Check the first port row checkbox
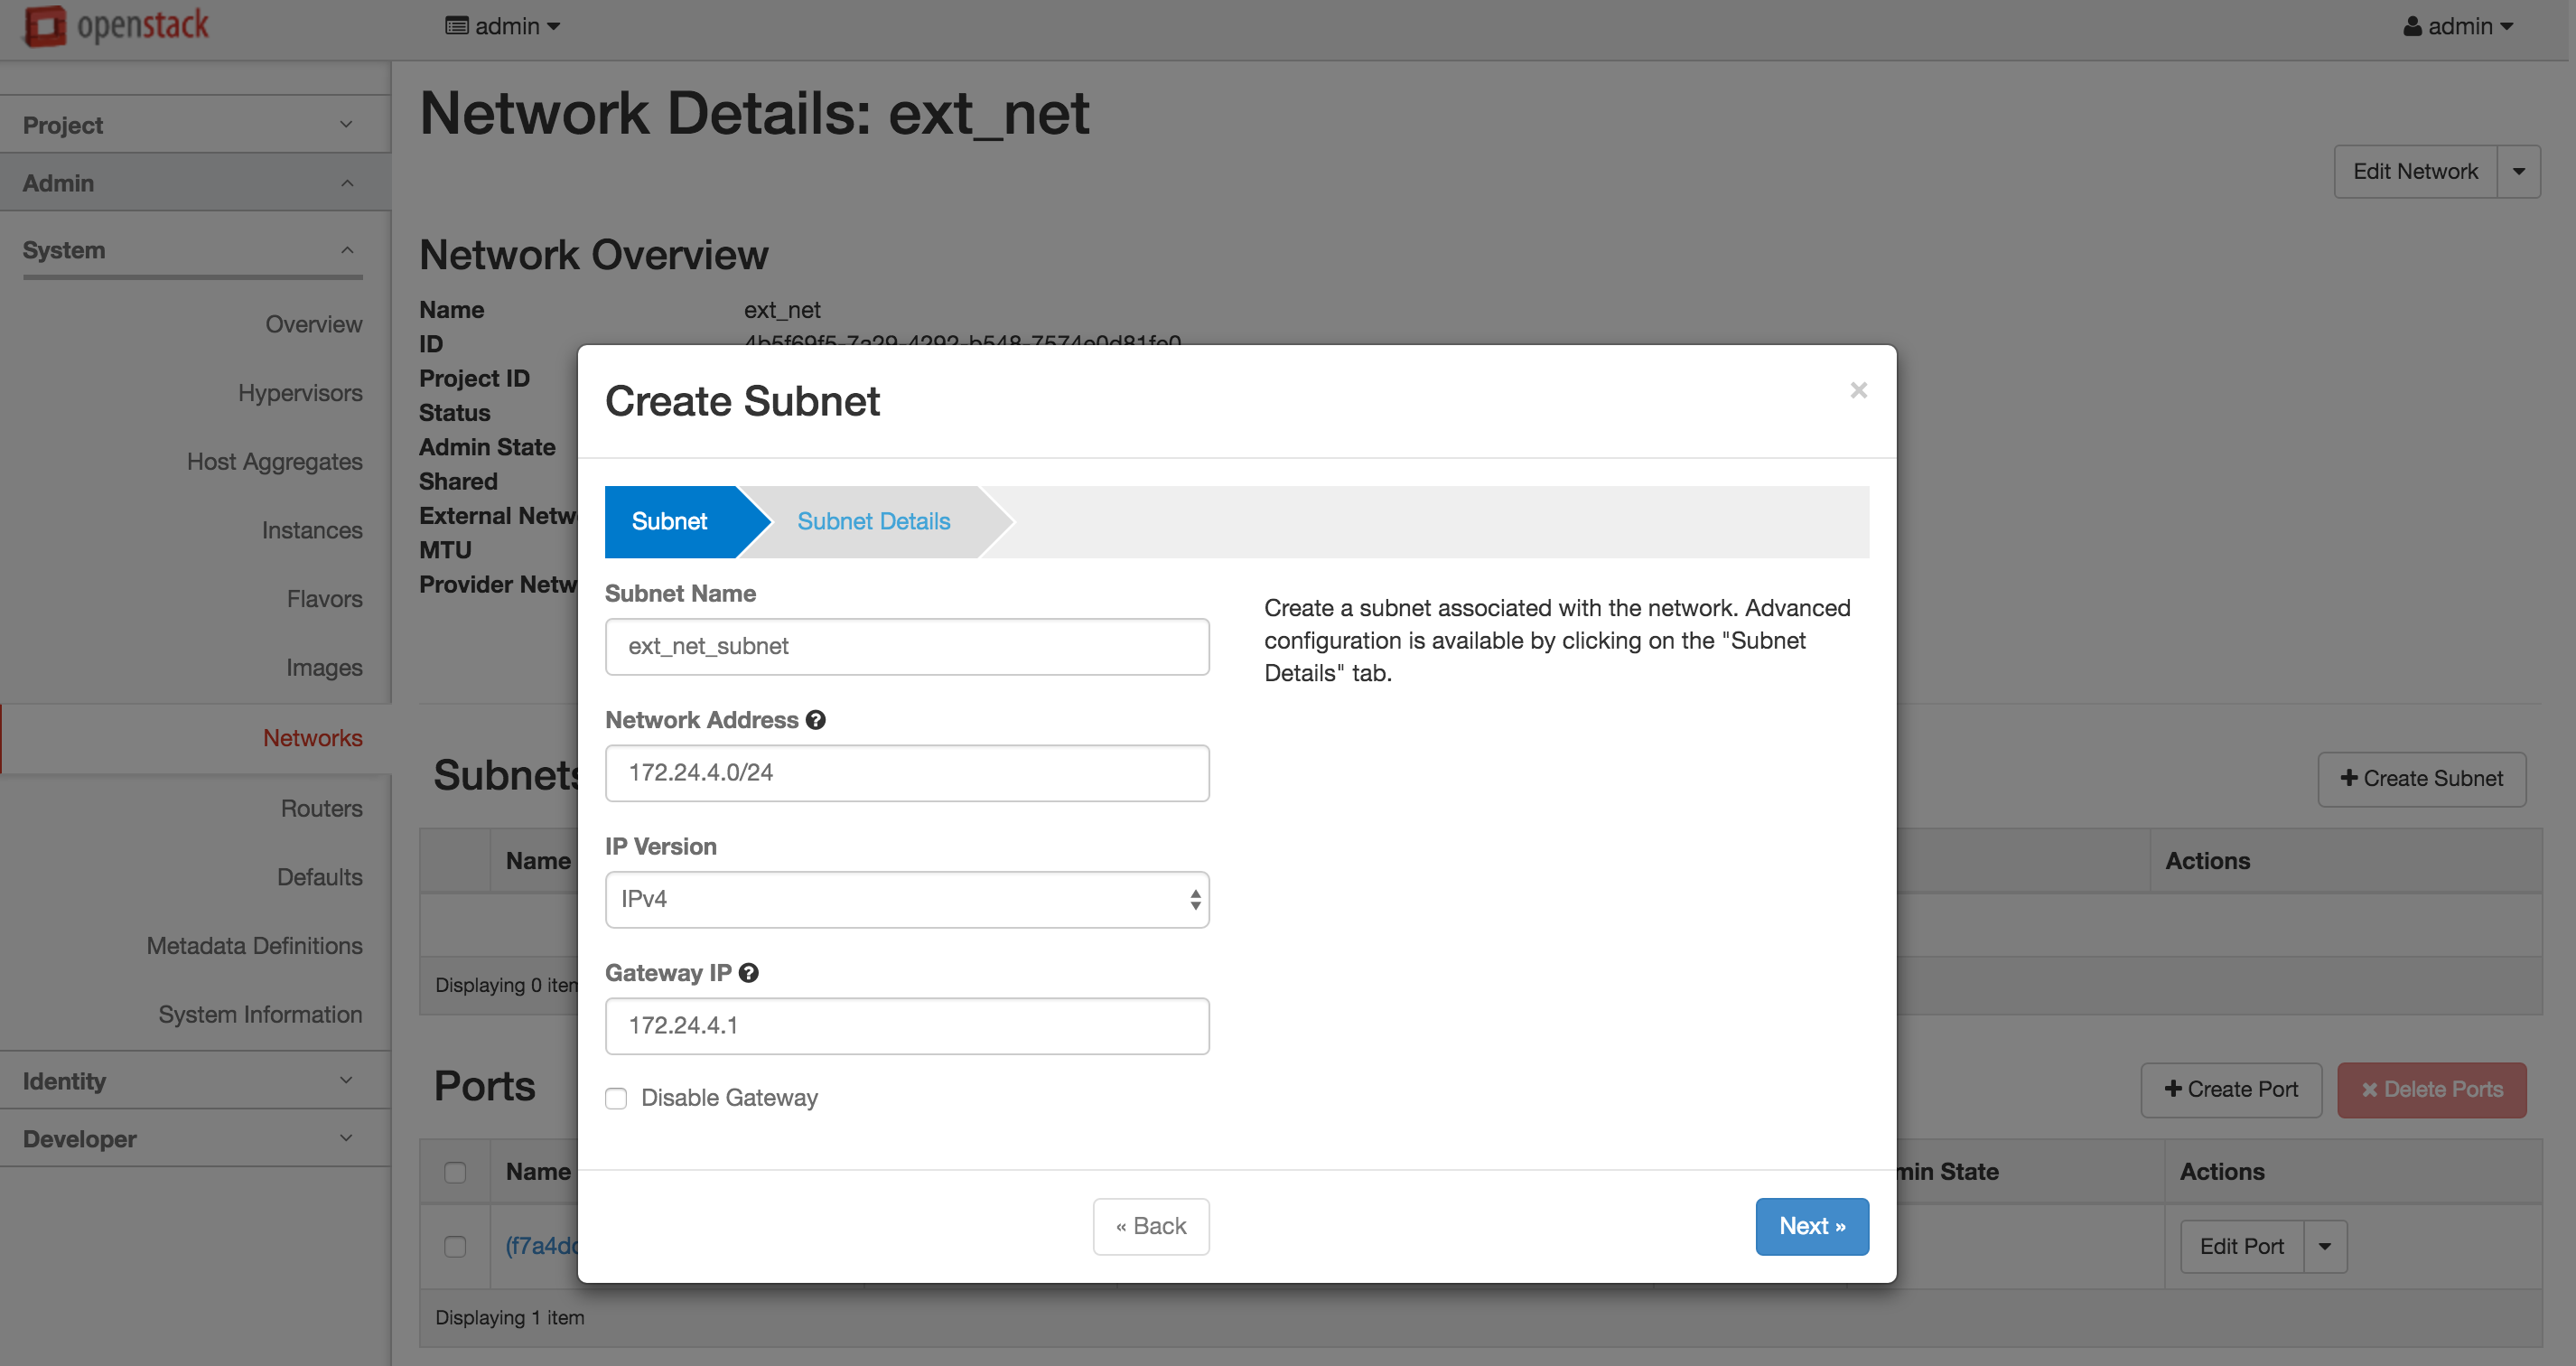2576x1366 pixels. click(x=455, y=1246)
